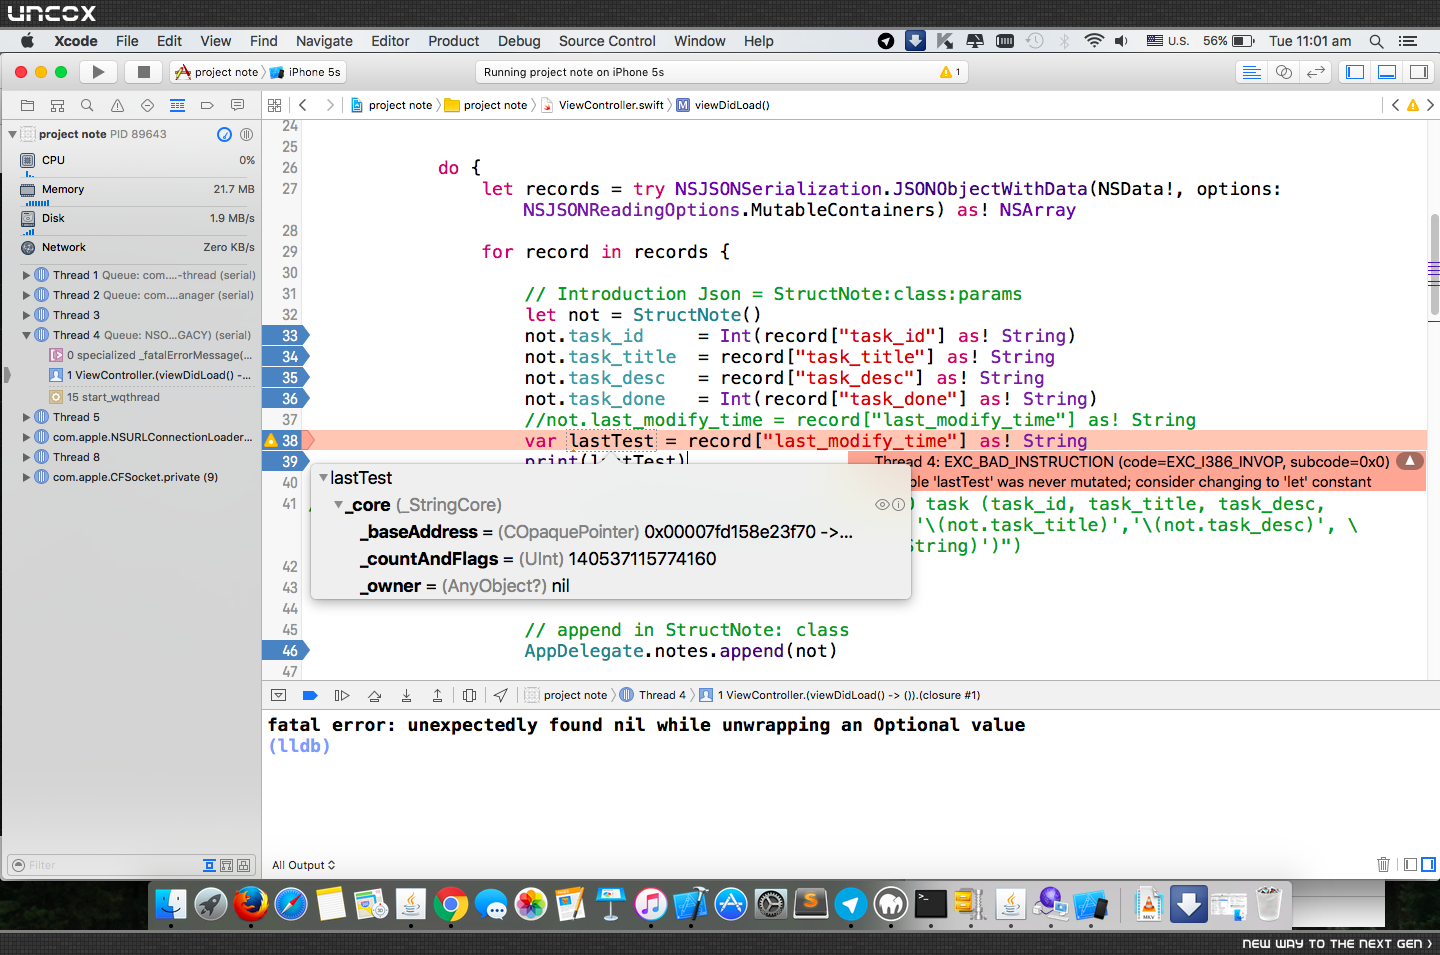This screenshot has width=1440, height=955.
Task: Switch to the Standard editor
Action: tap(1251, 72)
